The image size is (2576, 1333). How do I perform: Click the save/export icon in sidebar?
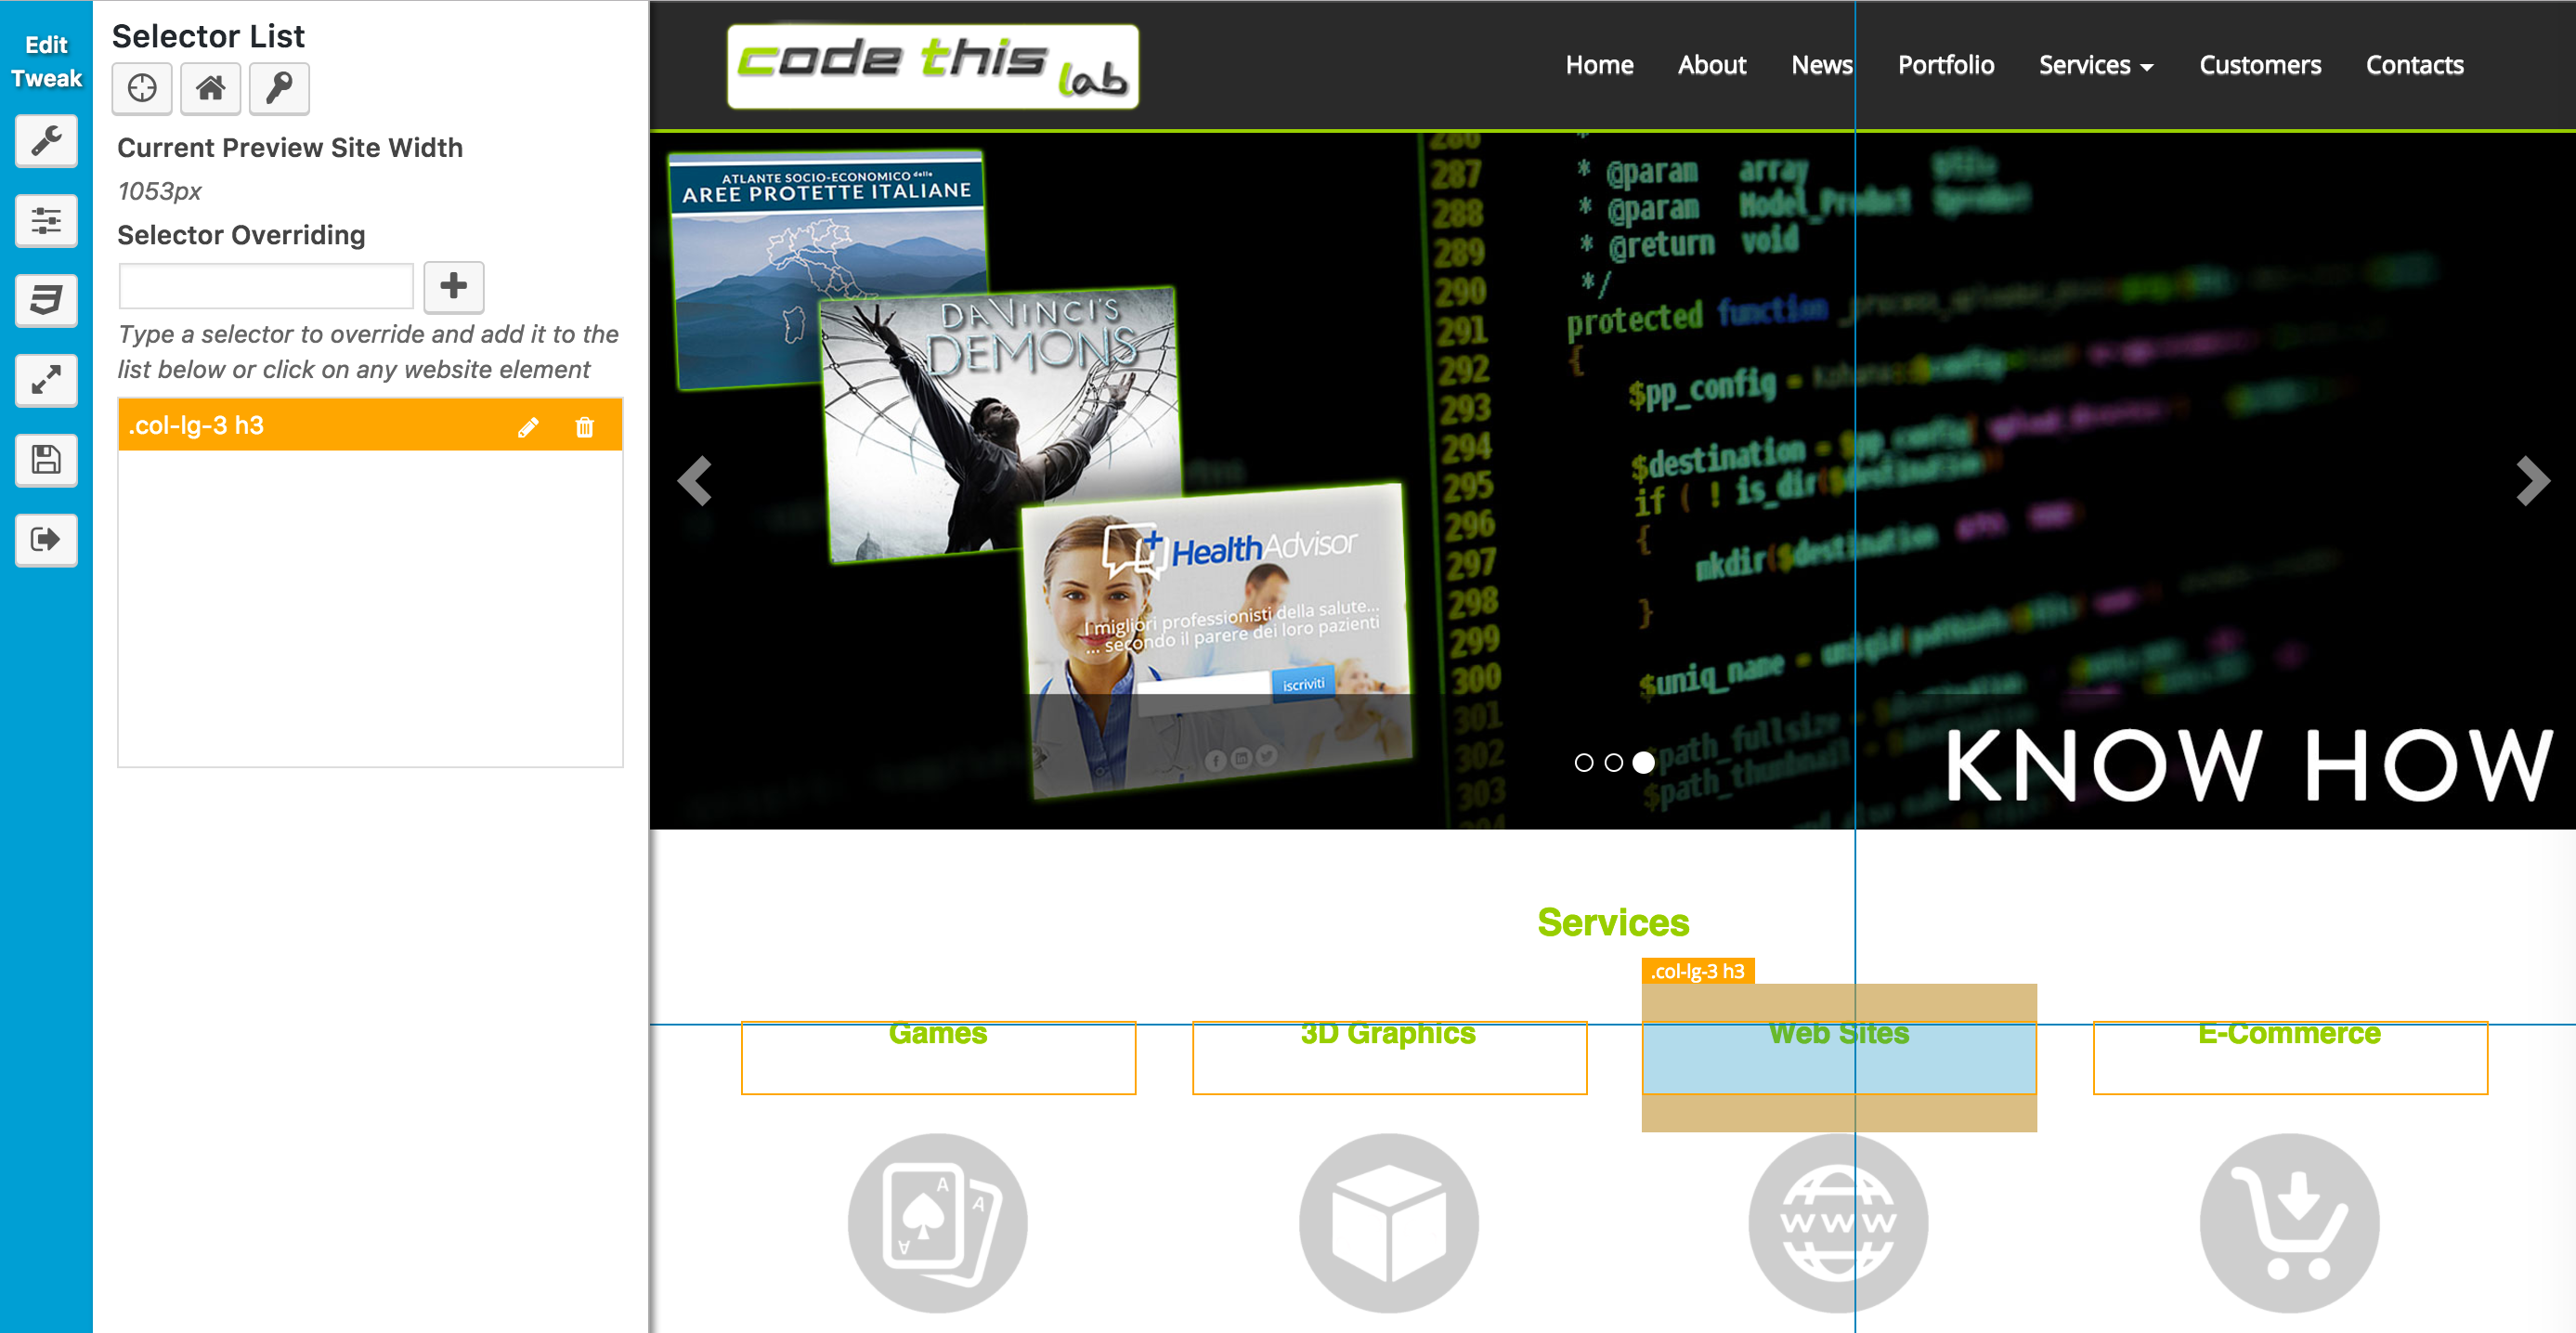(46, 459)
